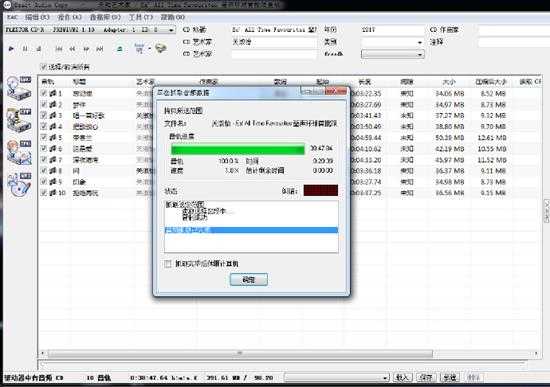Jump to the previous track

tap(59, 49)
